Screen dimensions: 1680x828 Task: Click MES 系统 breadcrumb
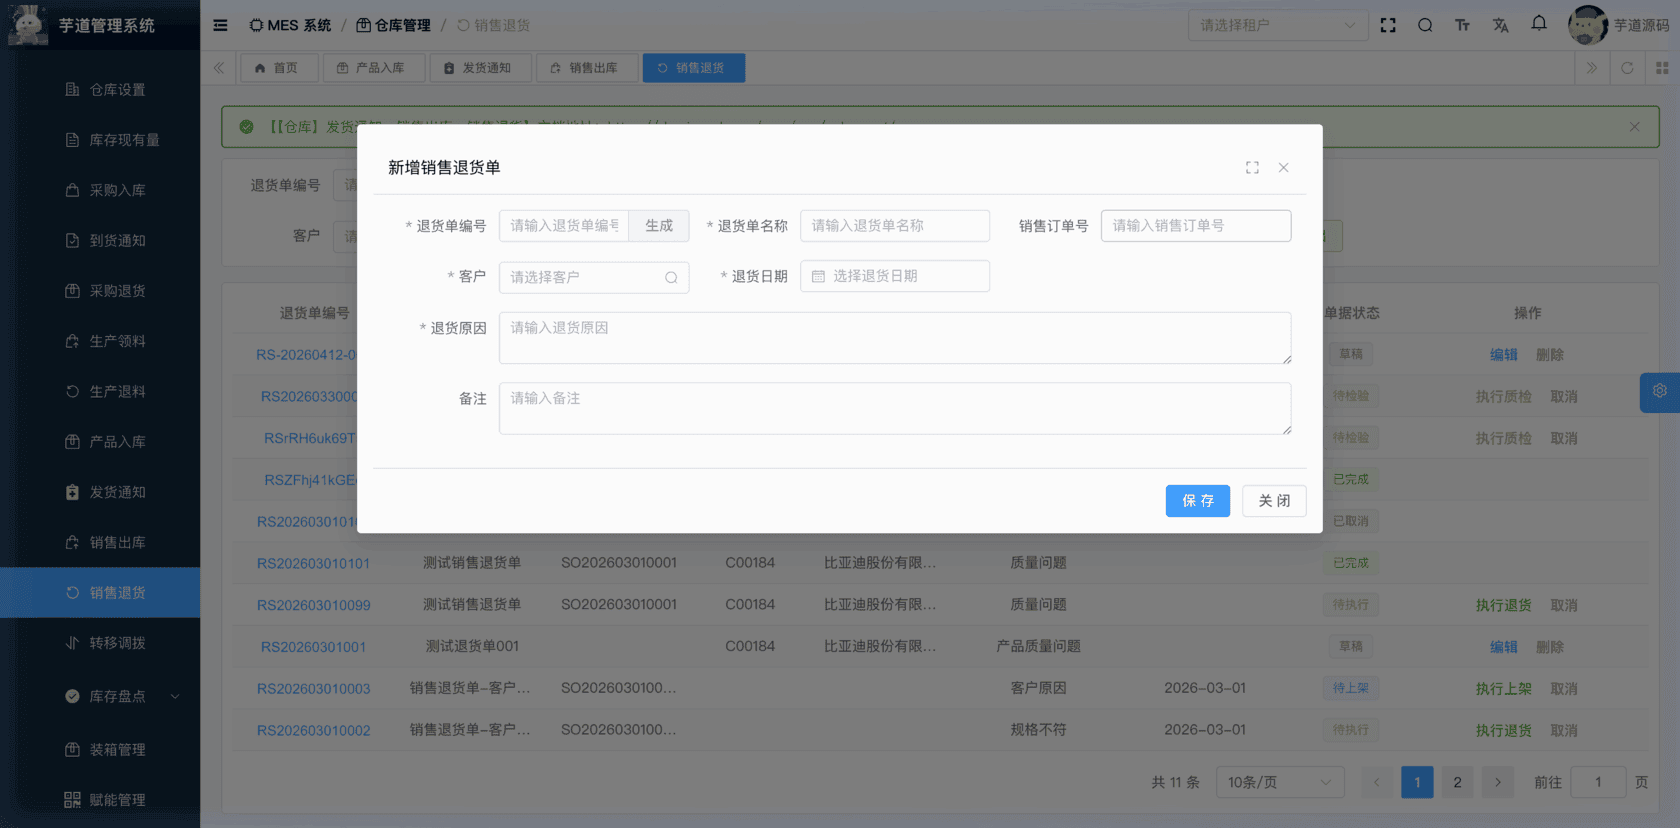click(x=290, y=25)
